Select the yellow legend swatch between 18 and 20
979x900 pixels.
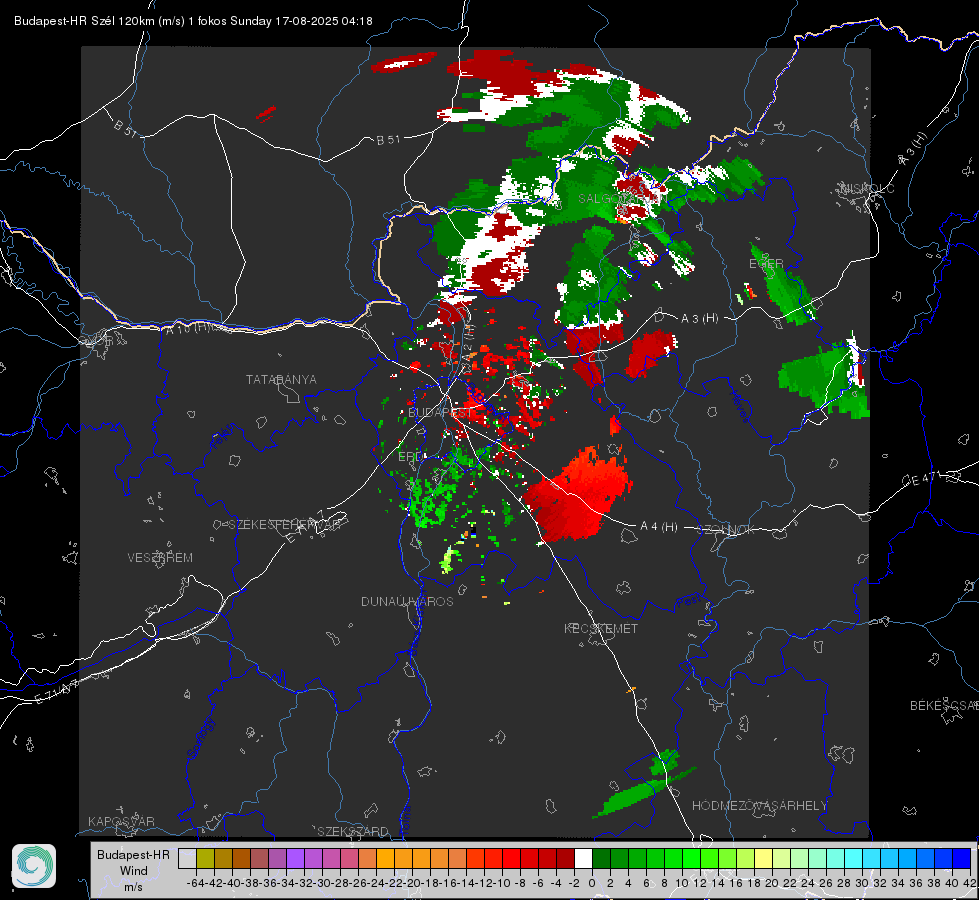point(763,858)
